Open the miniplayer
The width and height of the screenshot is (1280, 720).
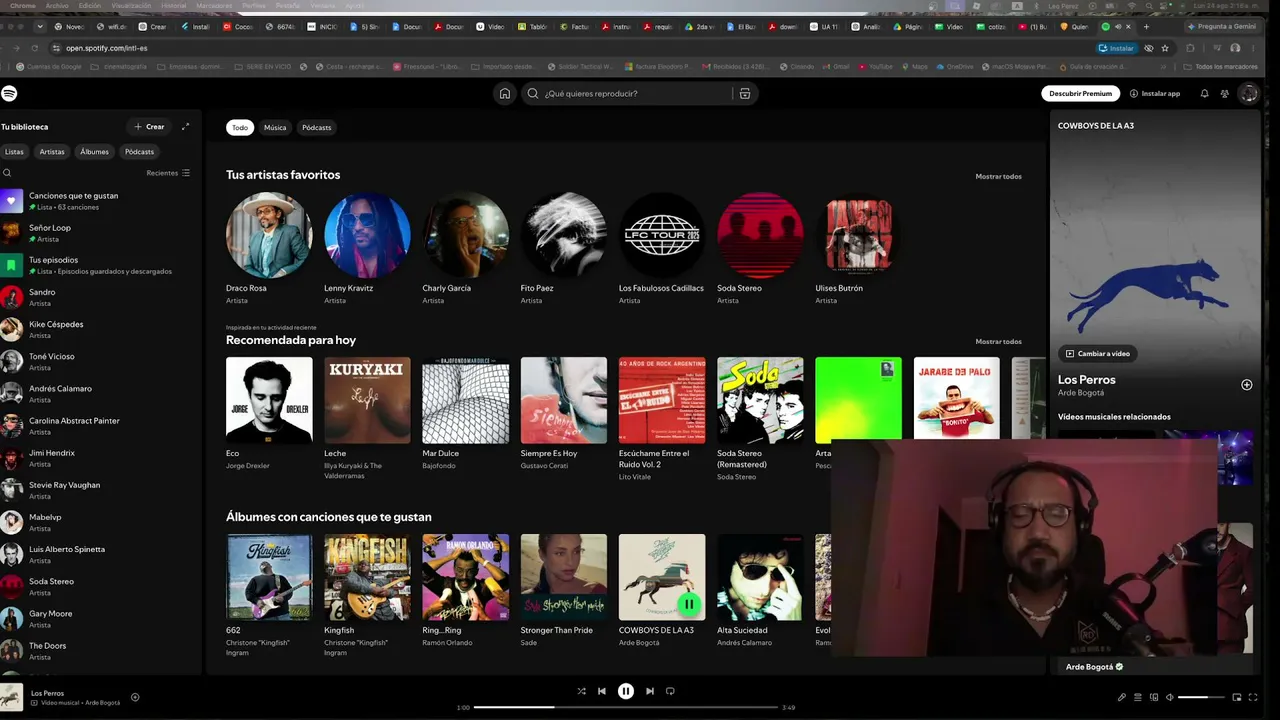1237,697
